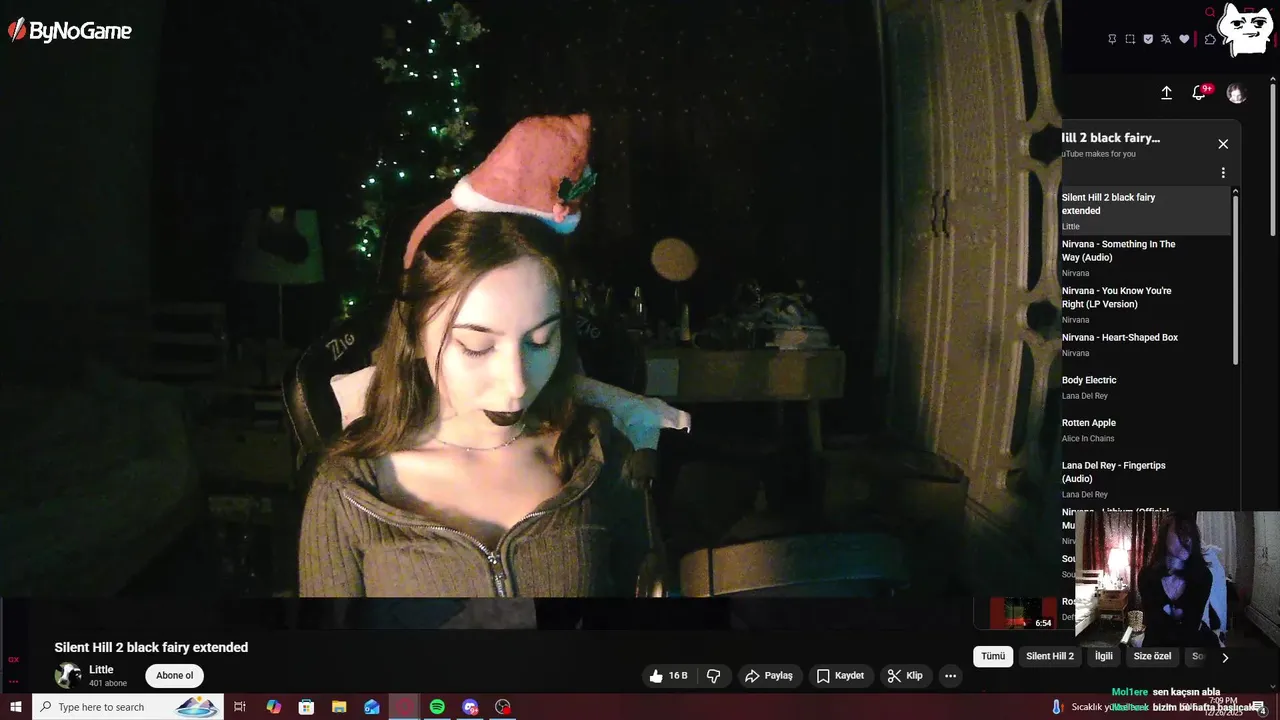This screenshot has width=1280, height=720.
Task: Click the Paylaş share button
Action: pos(768,676)
